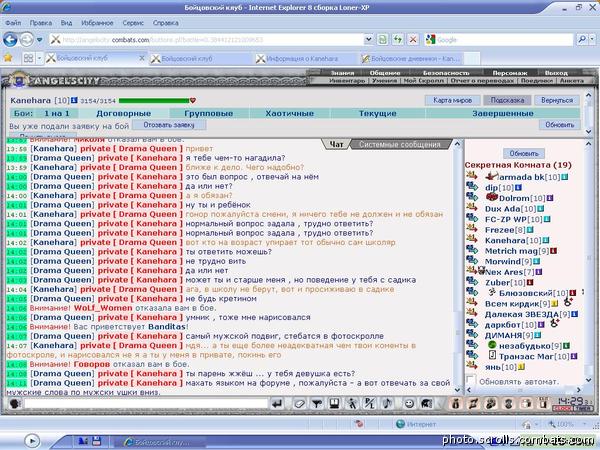The width and height of the screenshot is (600, 450).
Task: Click the Анкета link in top menu
Action: coord(572,80)
